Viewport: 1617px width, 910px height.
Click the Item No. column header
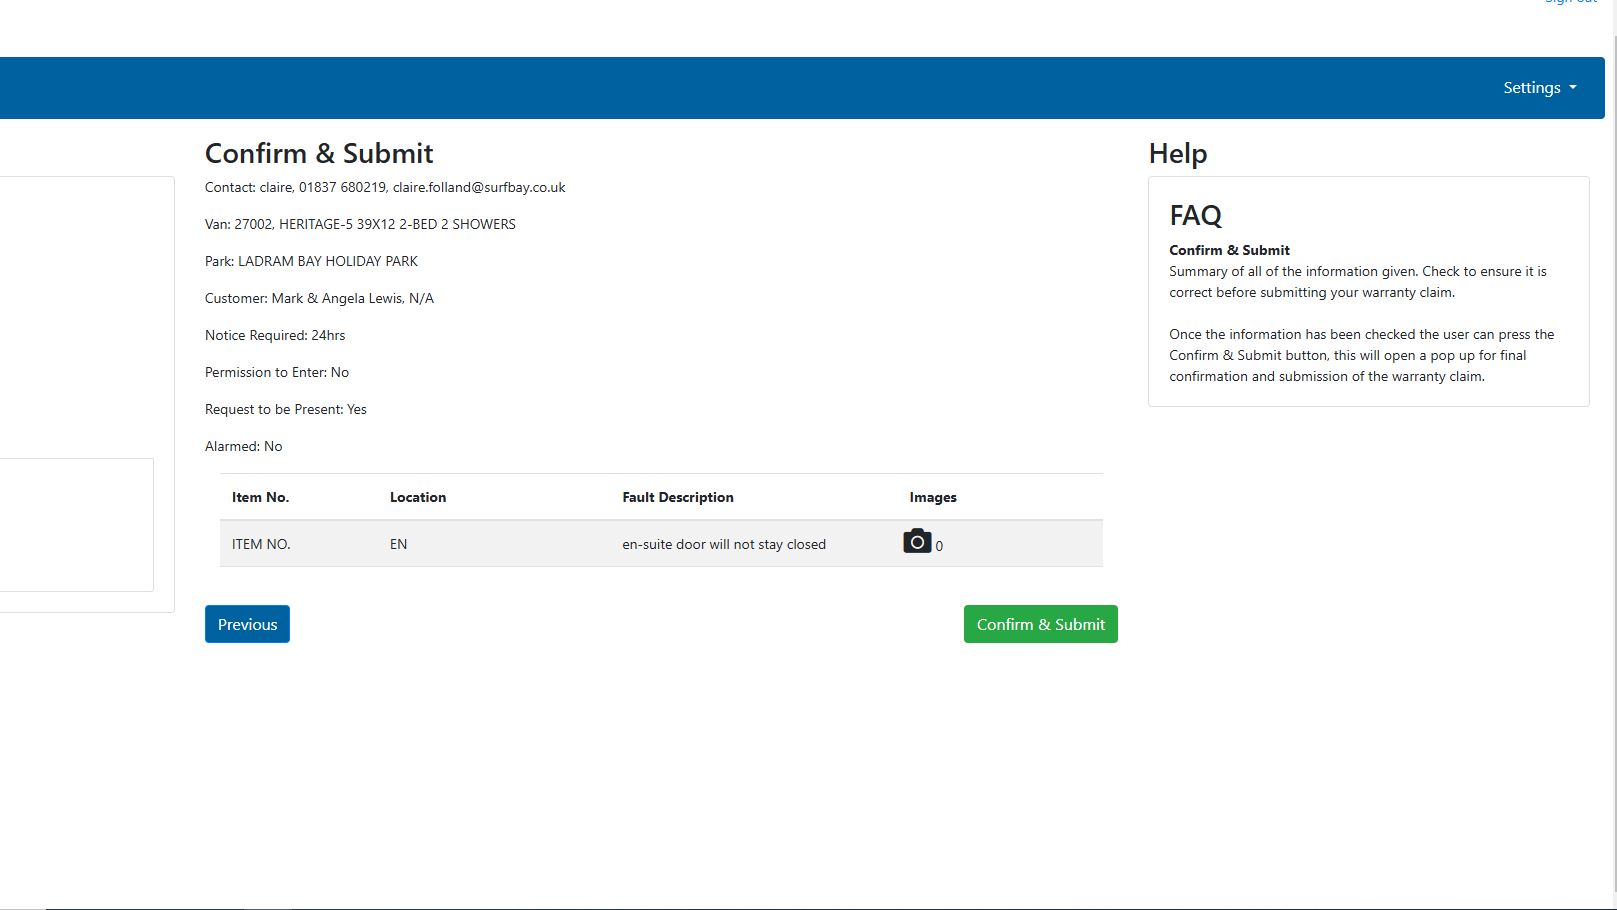click(260, 497)
